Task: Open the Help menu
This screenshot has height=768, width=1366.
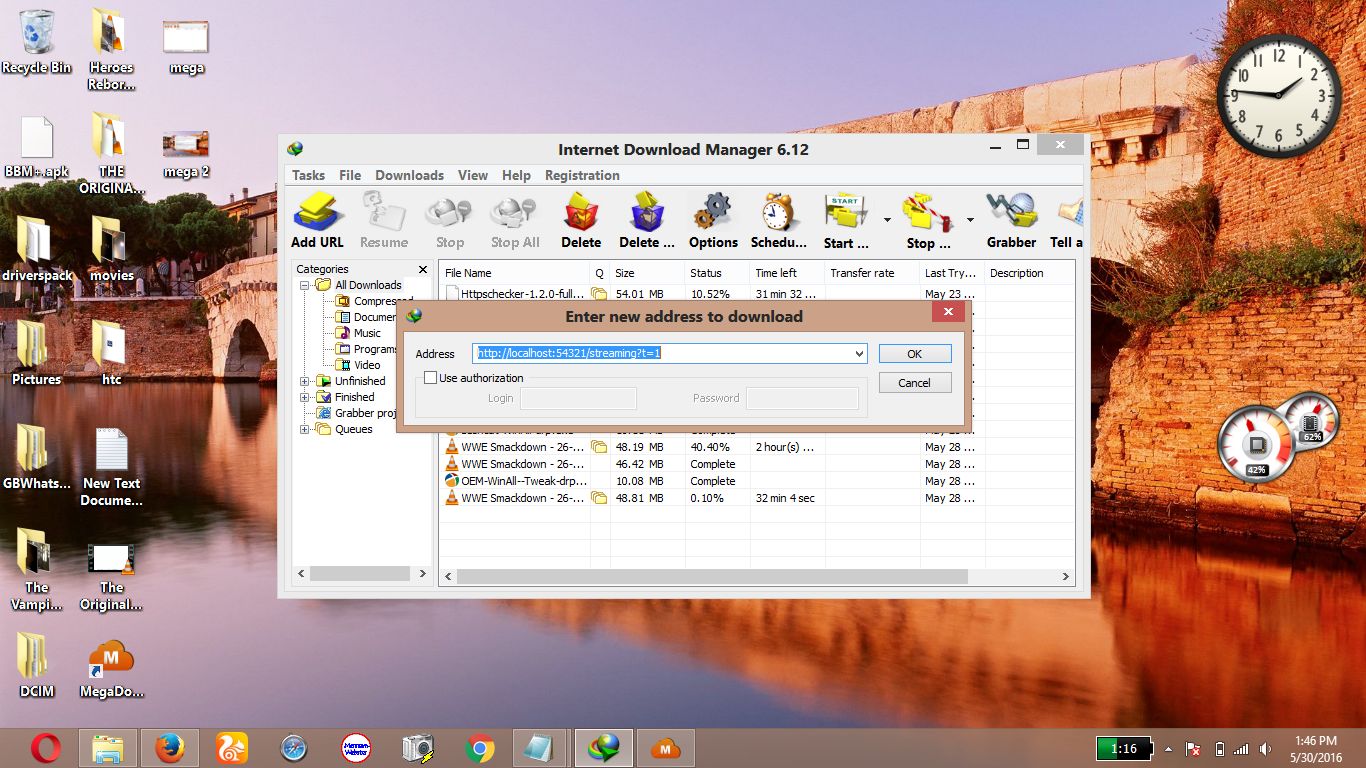Action: (516, 175)
